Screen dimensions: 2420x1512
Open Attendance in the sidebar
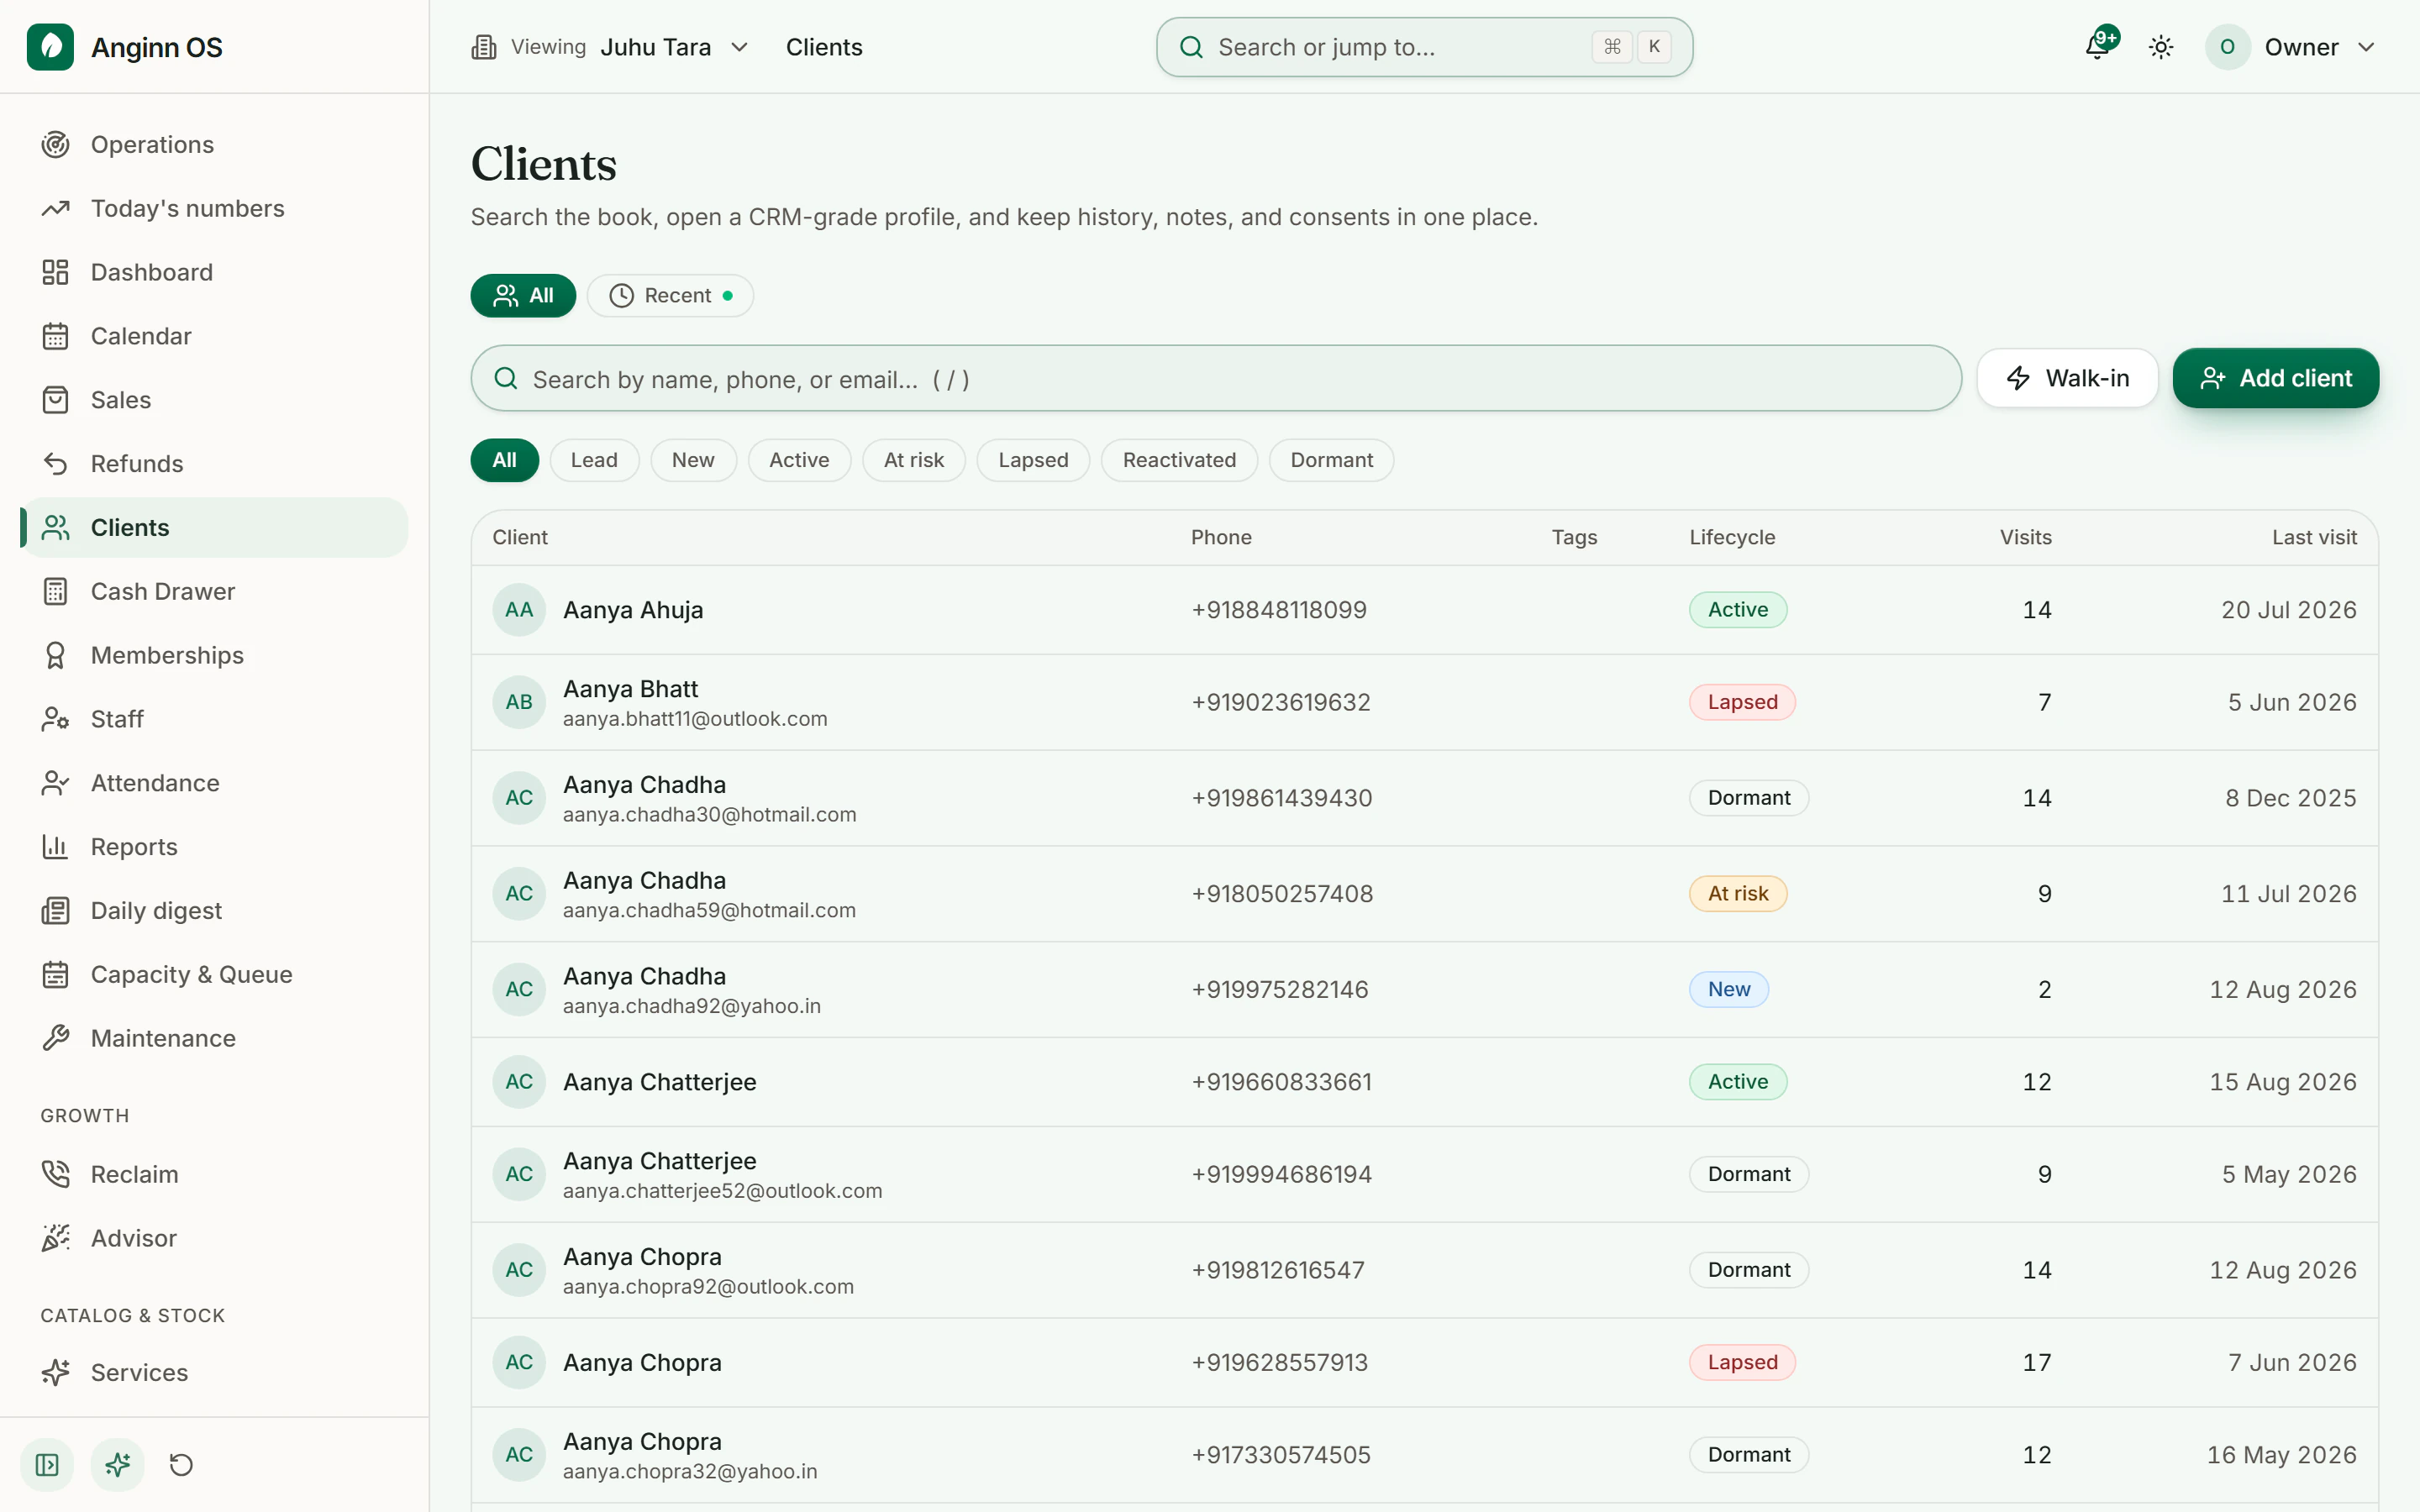click(x=214, y=783)
